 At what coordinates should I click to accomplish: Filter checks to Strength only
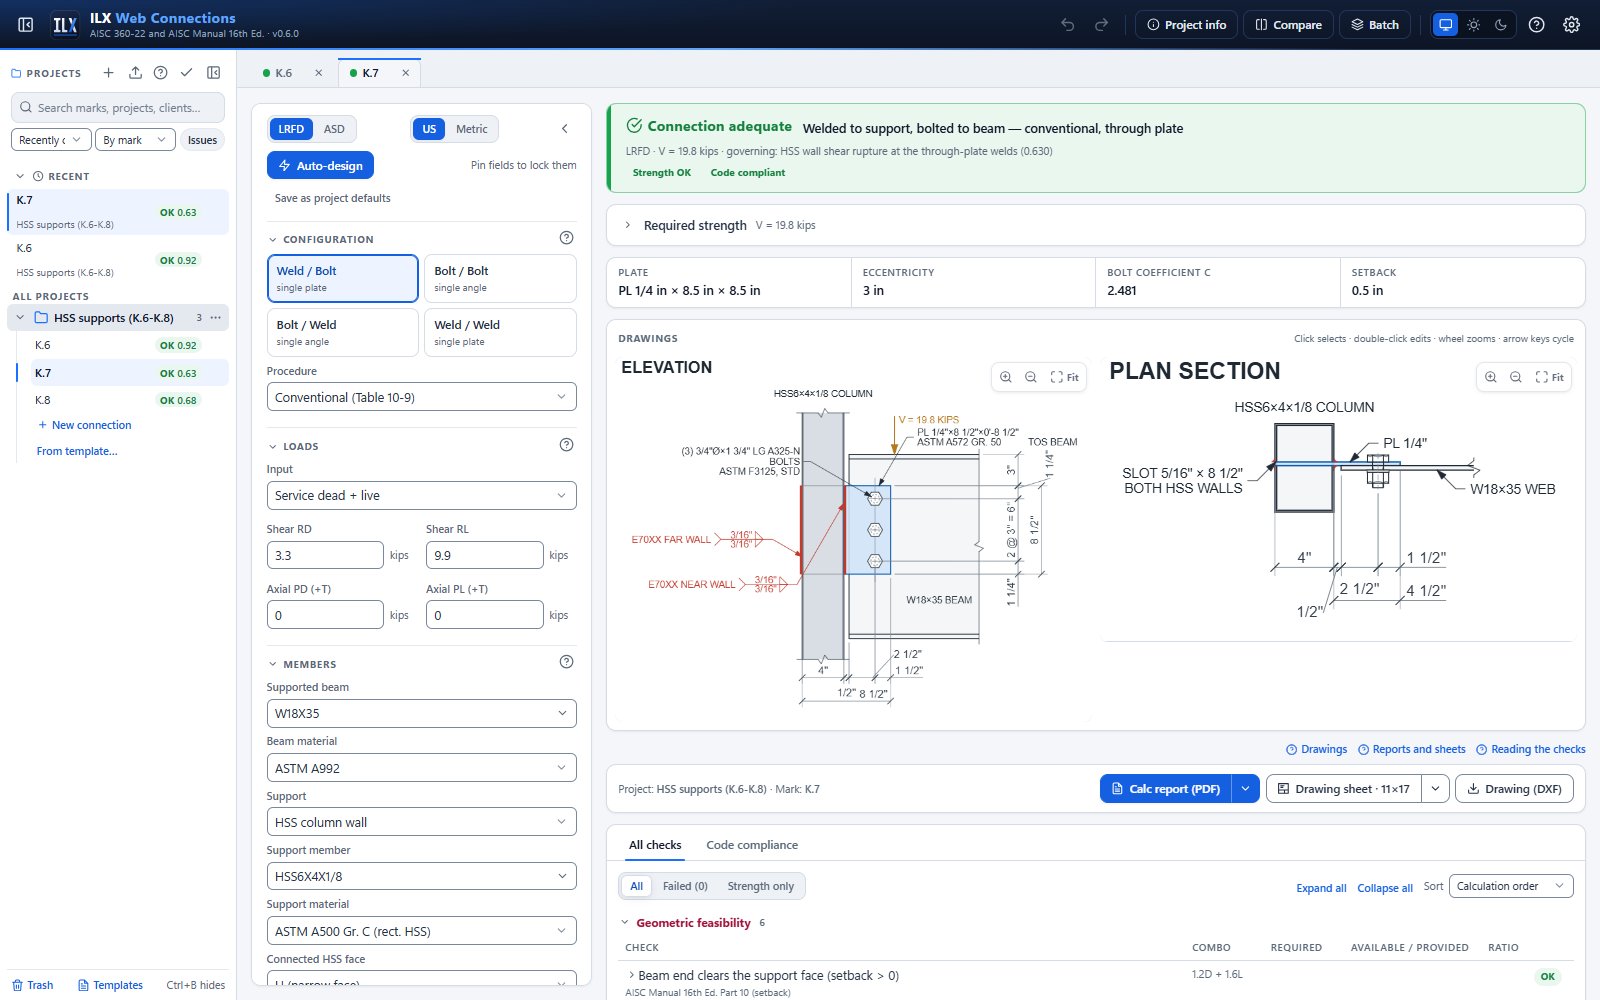[761, 886]
